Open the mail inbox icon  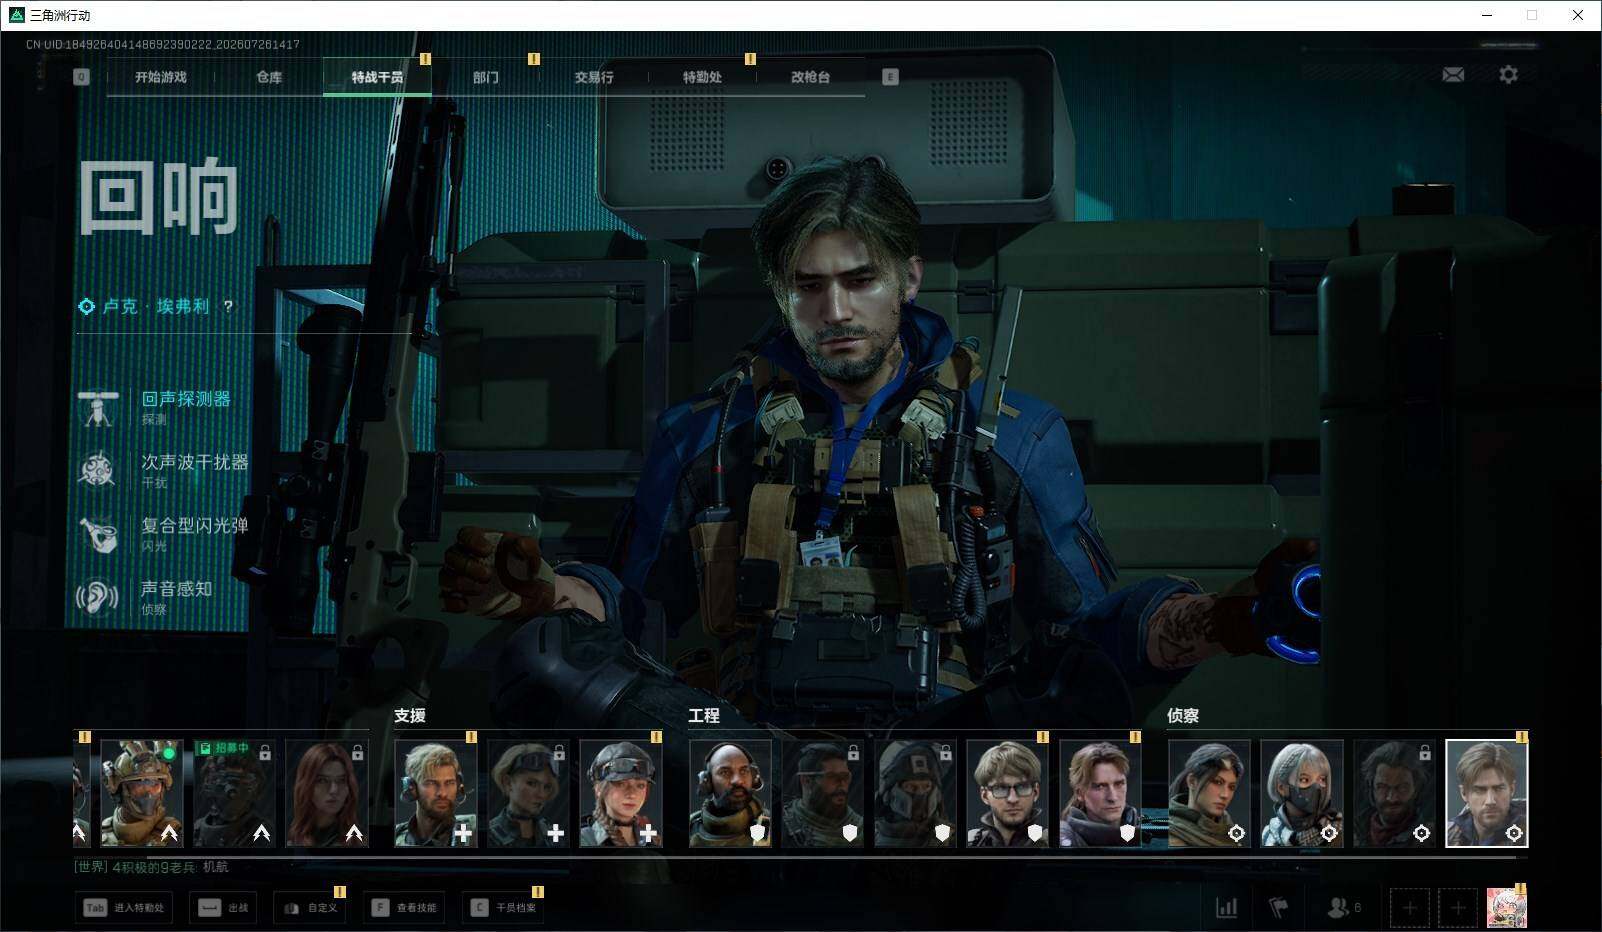[x=1453, y=75]
